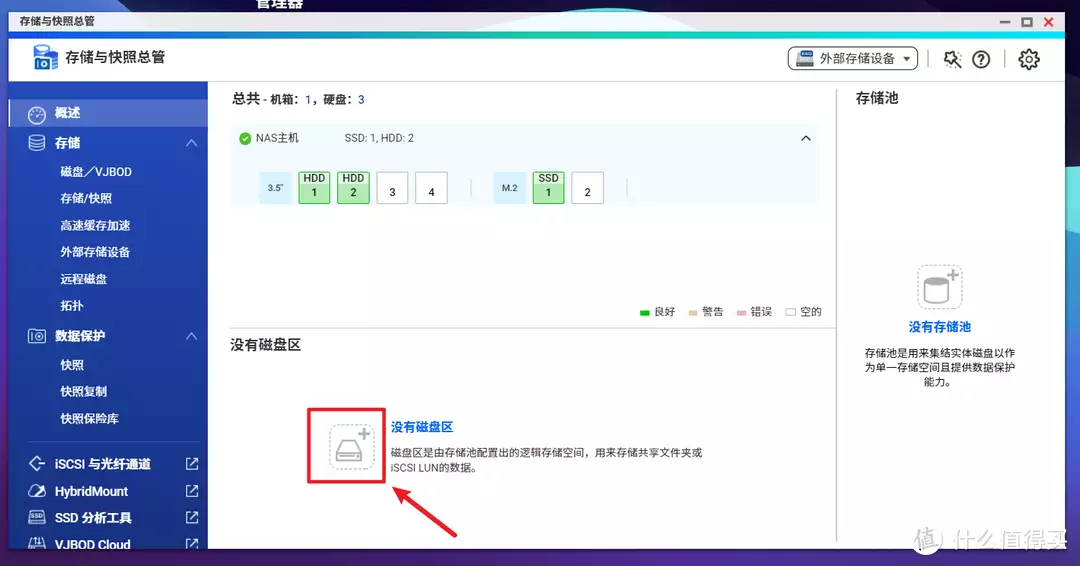
Task: Minimize the 存储与快照总管 window
Action: 1005,22
